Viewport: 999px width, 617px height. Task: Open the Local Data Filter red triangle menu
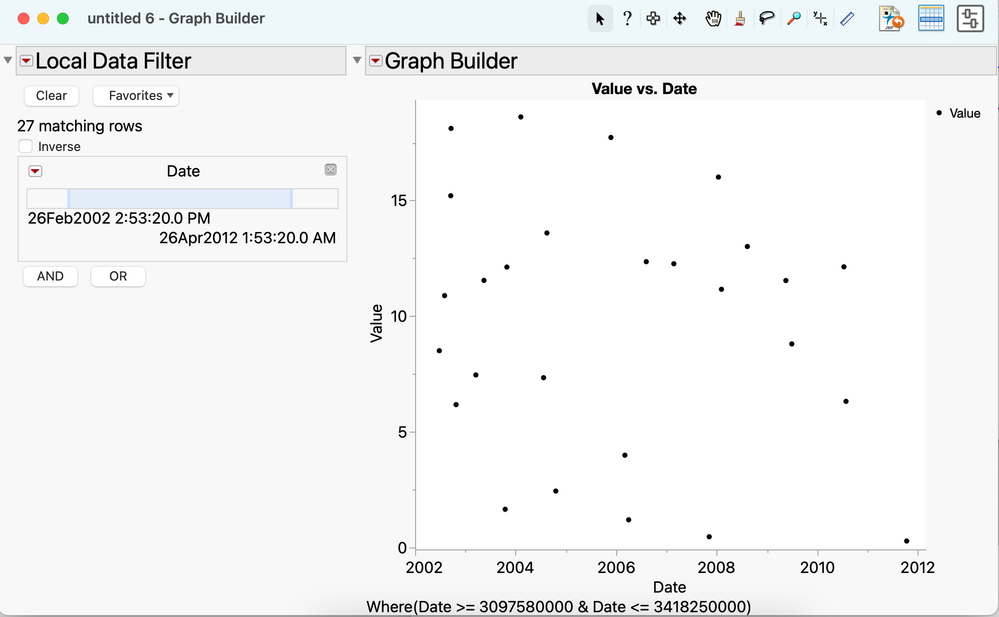point(26,61)
